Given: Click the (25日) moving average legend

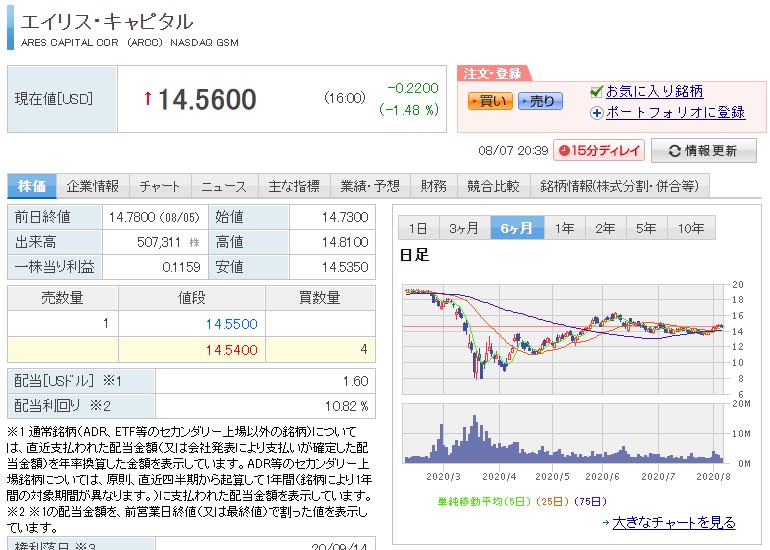Looking at the screenshot, I should (x=552, y=501).
